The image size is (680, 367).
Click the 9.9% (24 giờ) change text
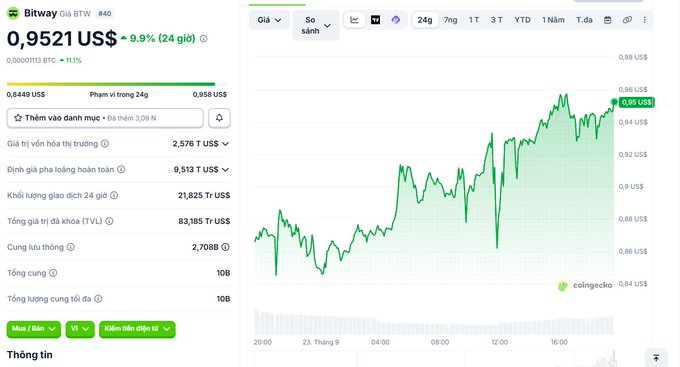coord(162,39)
